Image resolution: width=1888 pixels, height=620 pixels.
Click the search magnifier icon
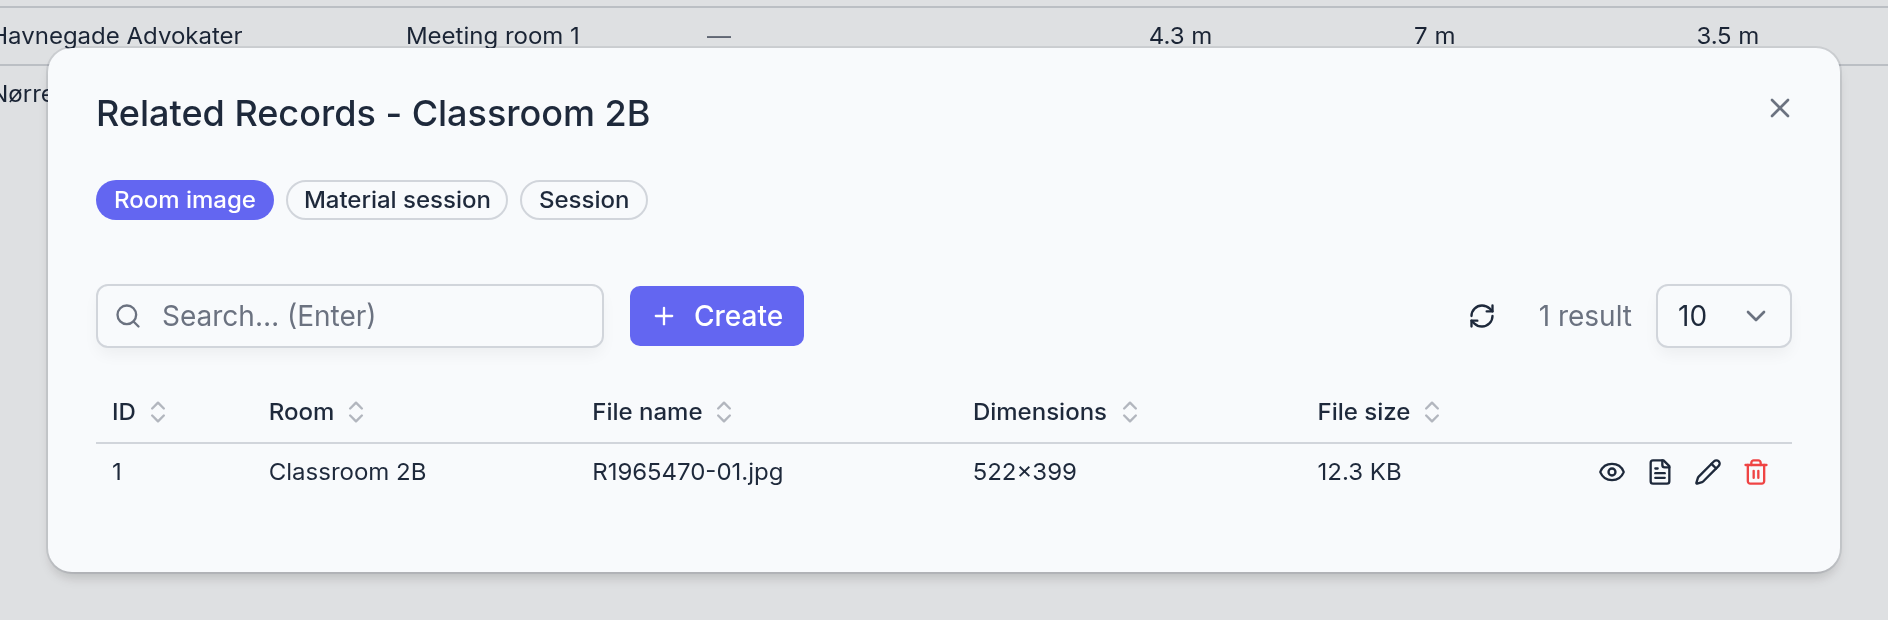click(x=128, y=316)
